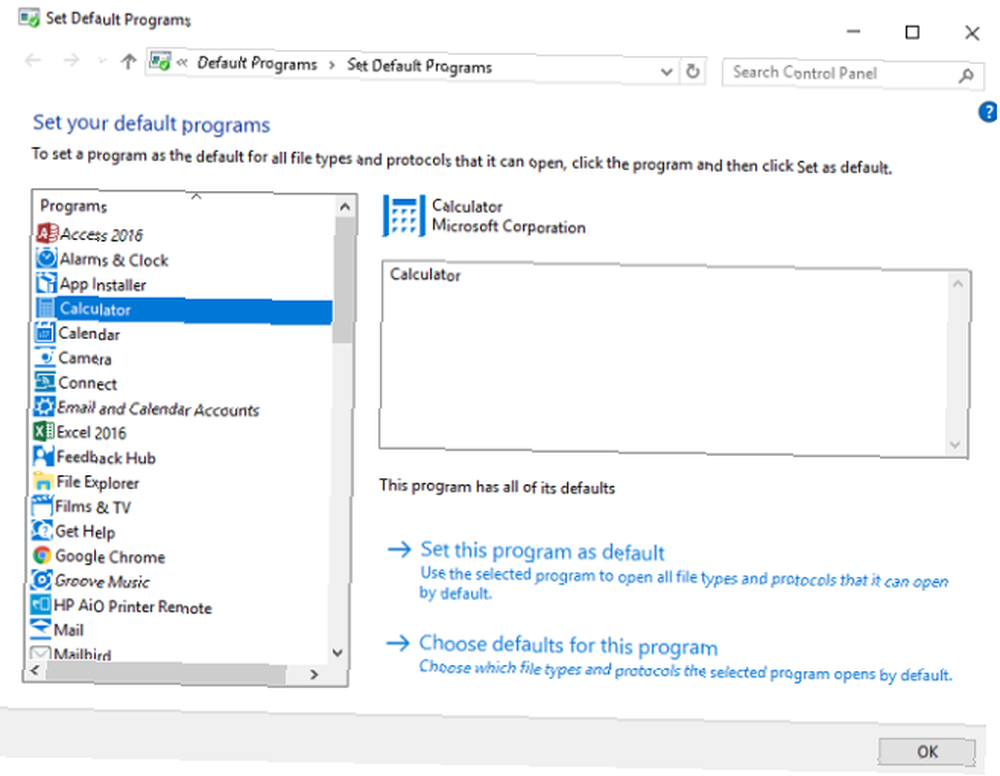The height and width of the screenshot is (776, 1000).
Task: Select Google Chrome in programs list
Action: 110,557
